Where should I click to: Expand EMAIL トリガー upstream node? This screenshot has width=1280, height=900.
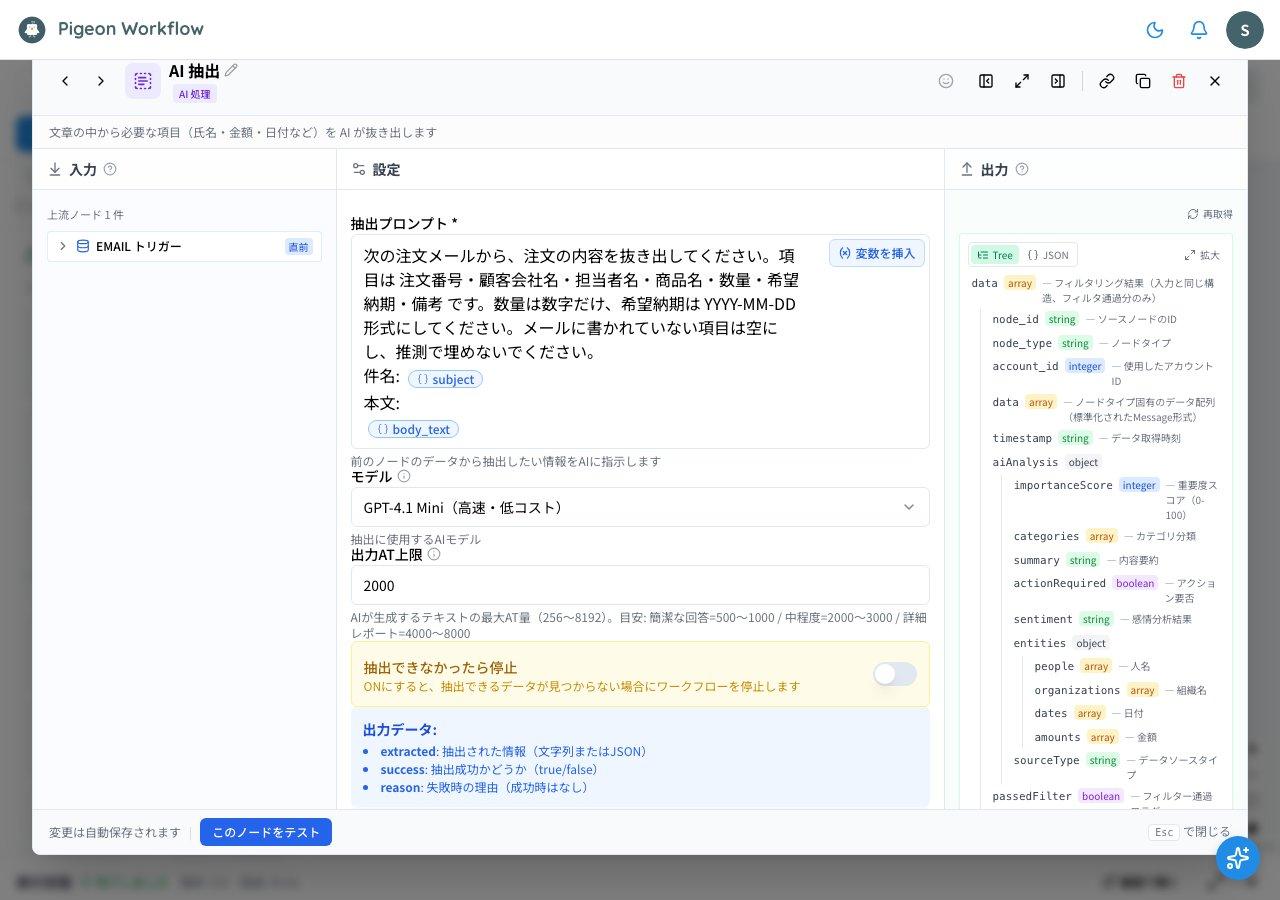(x=184, y=246)
